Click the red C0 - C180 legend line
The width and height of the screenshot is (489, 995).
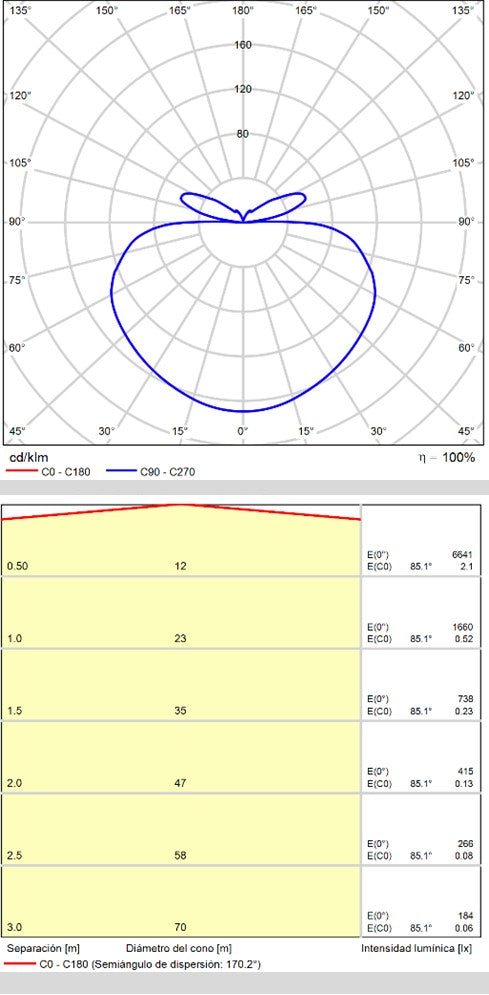[21, 471]
